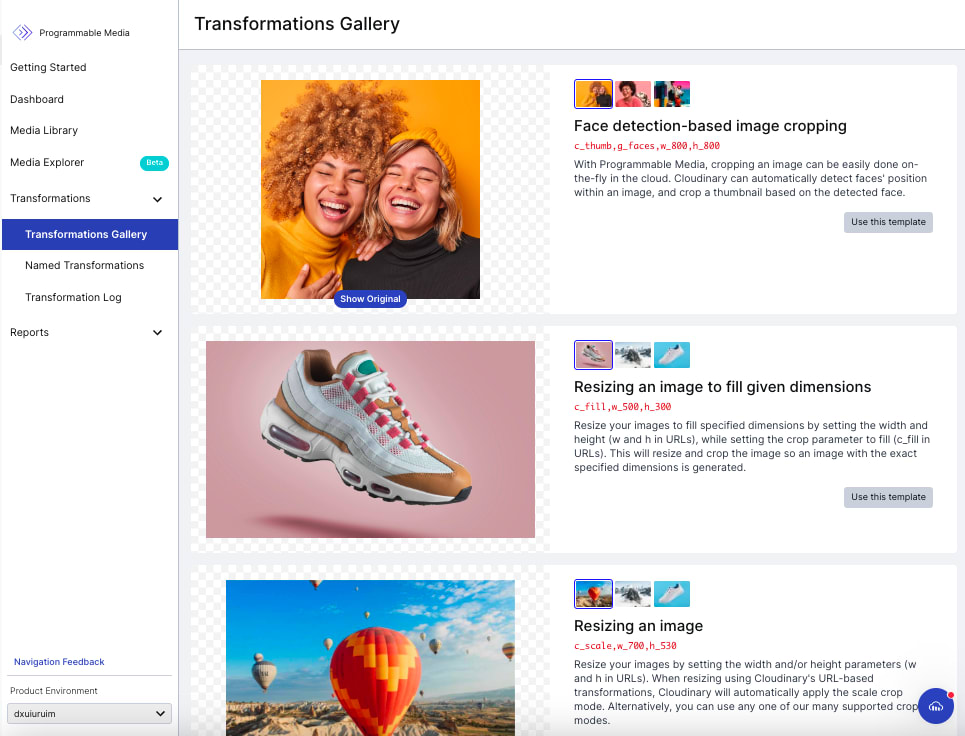Click the Transformations Gallery page heading
Screen dimensions: 965x736
[x=297, y=24]
